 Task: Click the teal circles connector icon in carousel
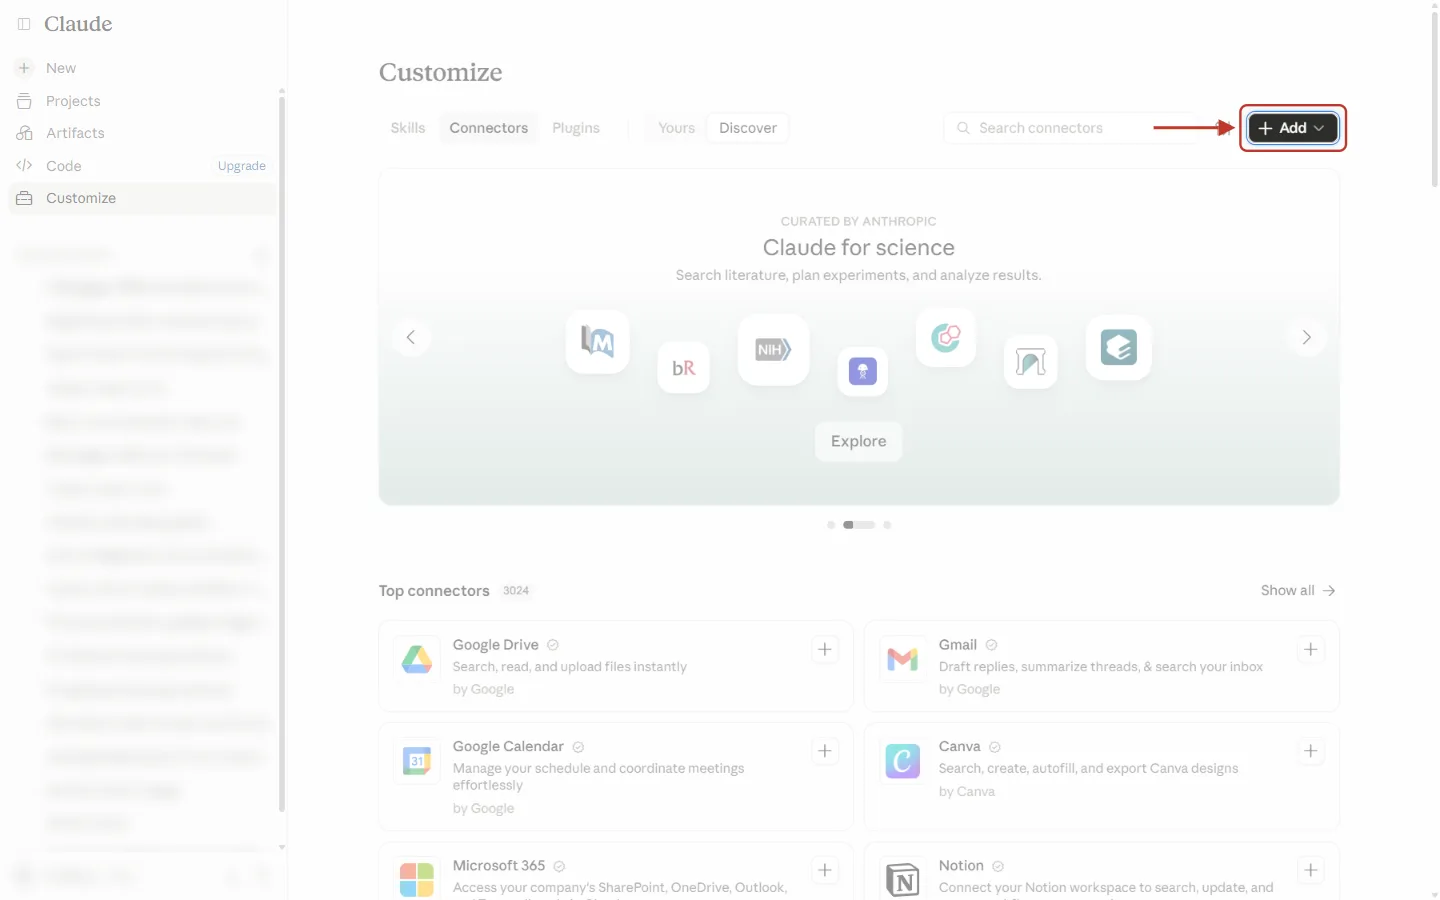coord(946,337)
